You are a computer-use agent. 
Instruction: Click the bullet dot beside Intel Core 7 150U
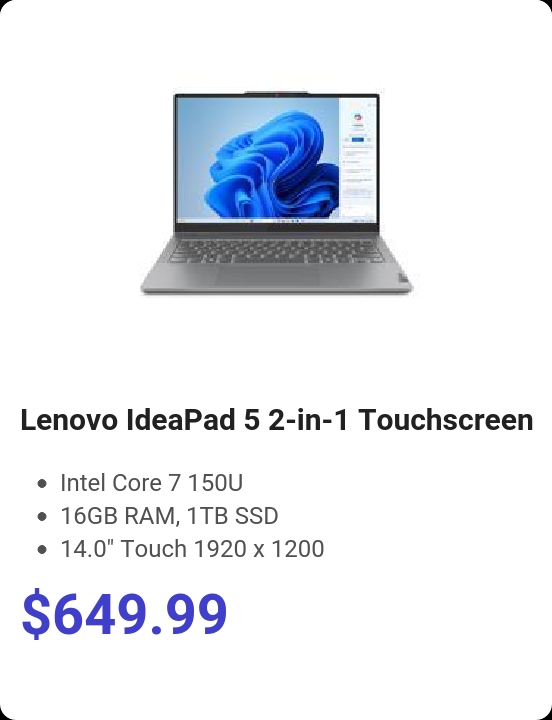42,484
